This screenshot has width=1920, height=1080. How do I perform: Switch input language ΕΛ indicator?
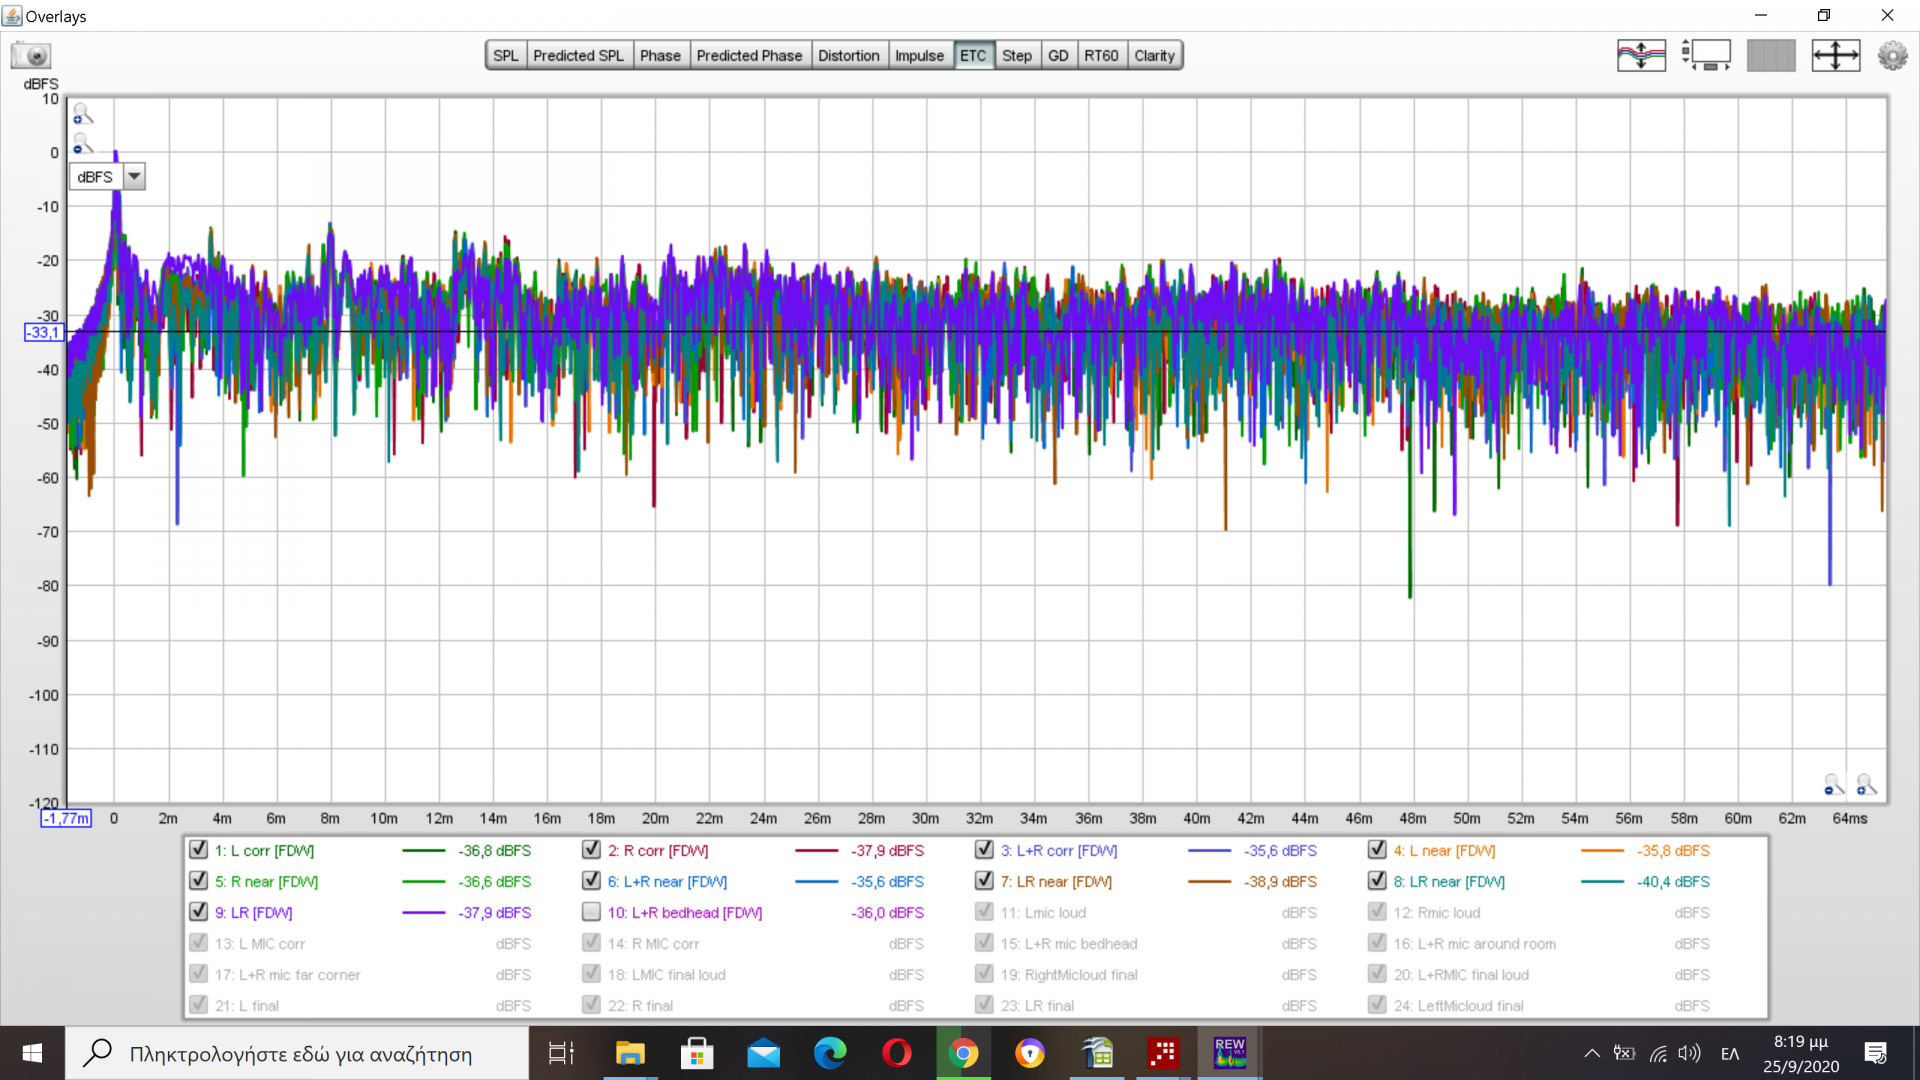(1730, 1053)
